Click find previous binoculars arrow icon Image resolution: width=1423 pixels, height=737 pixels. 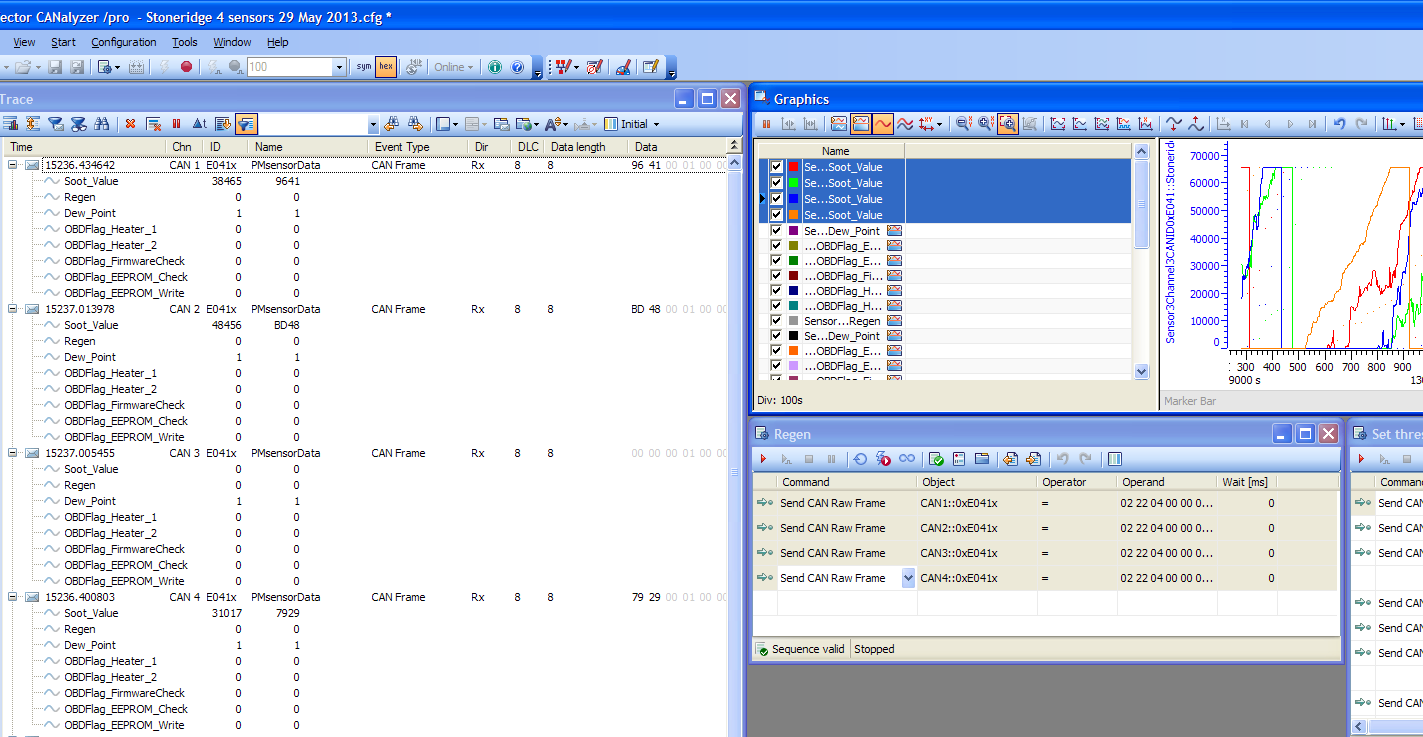pyautogui.click(x=391, y=124)
